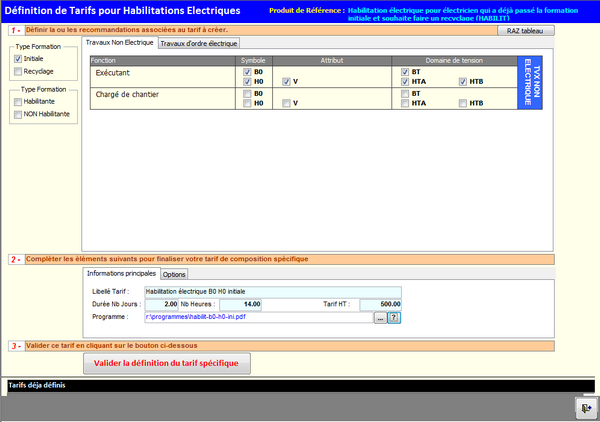
Task: Enable the Recyclage checkbox
Action: pyautogui.click(x=19, y=72)
